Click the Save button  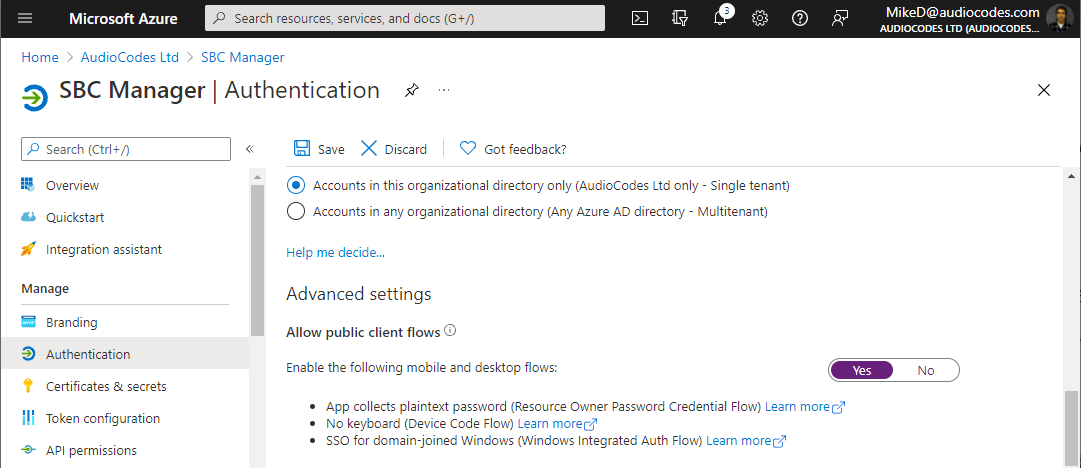319,149
